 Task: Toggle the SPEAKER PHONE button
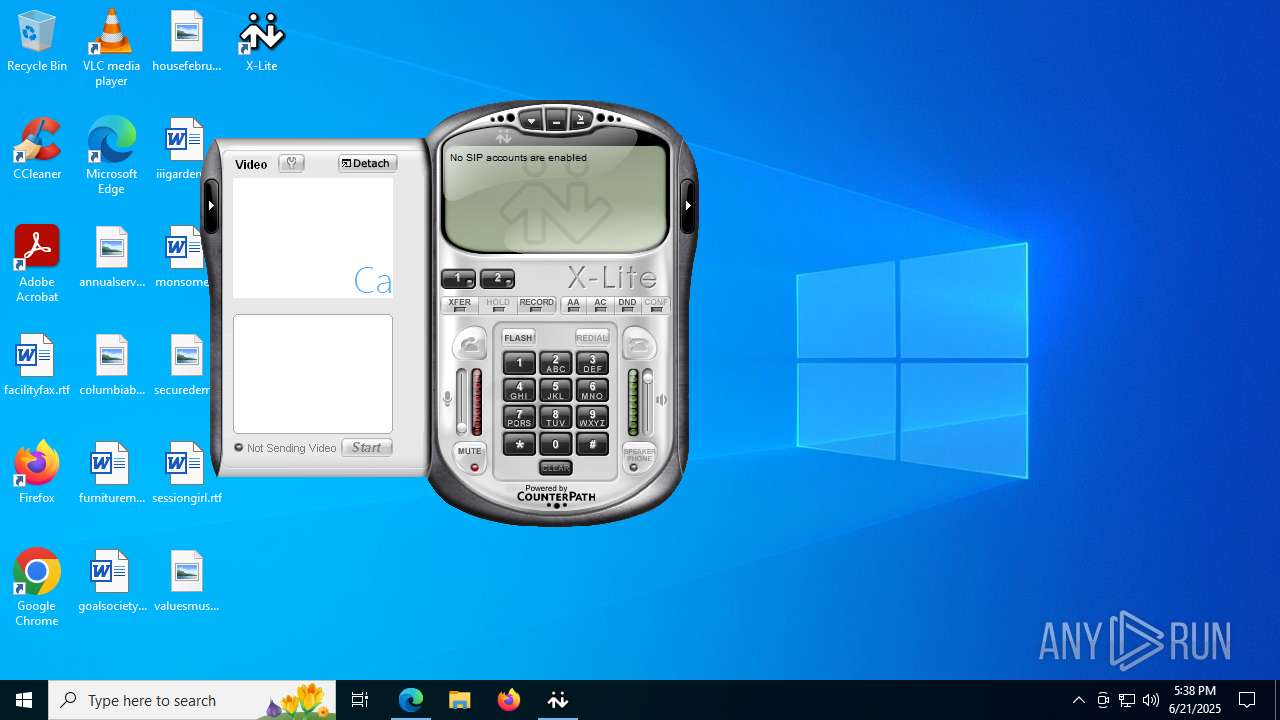639,458
